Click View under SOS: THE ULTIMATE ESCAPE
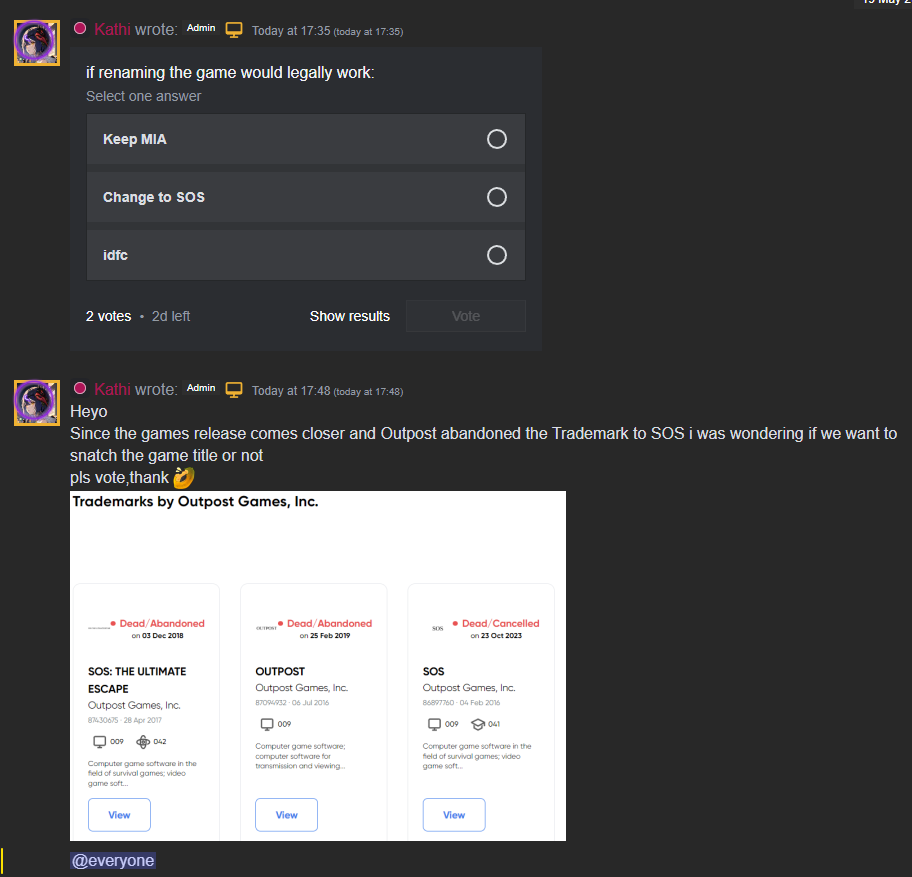Viewport: 912px width, 877px height. click(x=119, y=815)
